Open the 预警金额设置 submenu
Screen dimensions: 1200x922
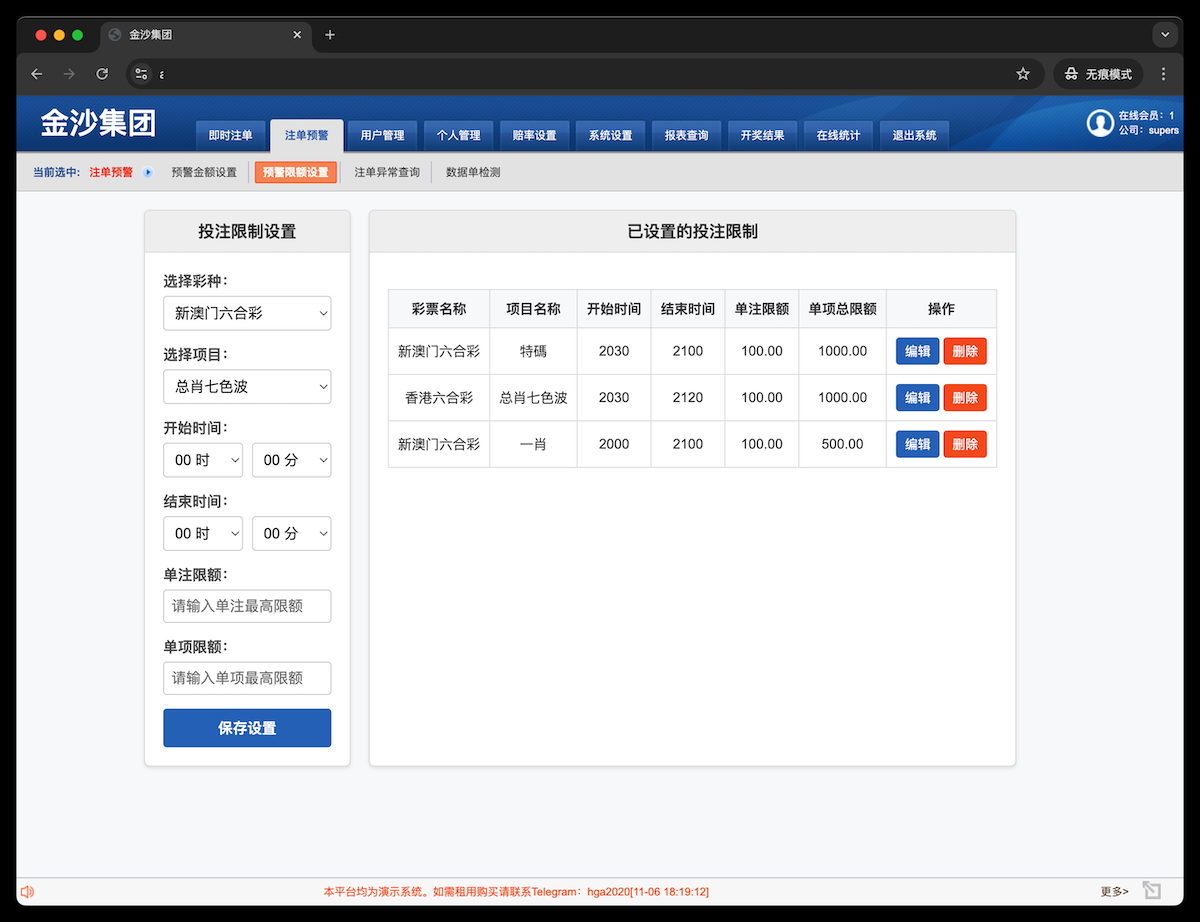tap(204, 172)
